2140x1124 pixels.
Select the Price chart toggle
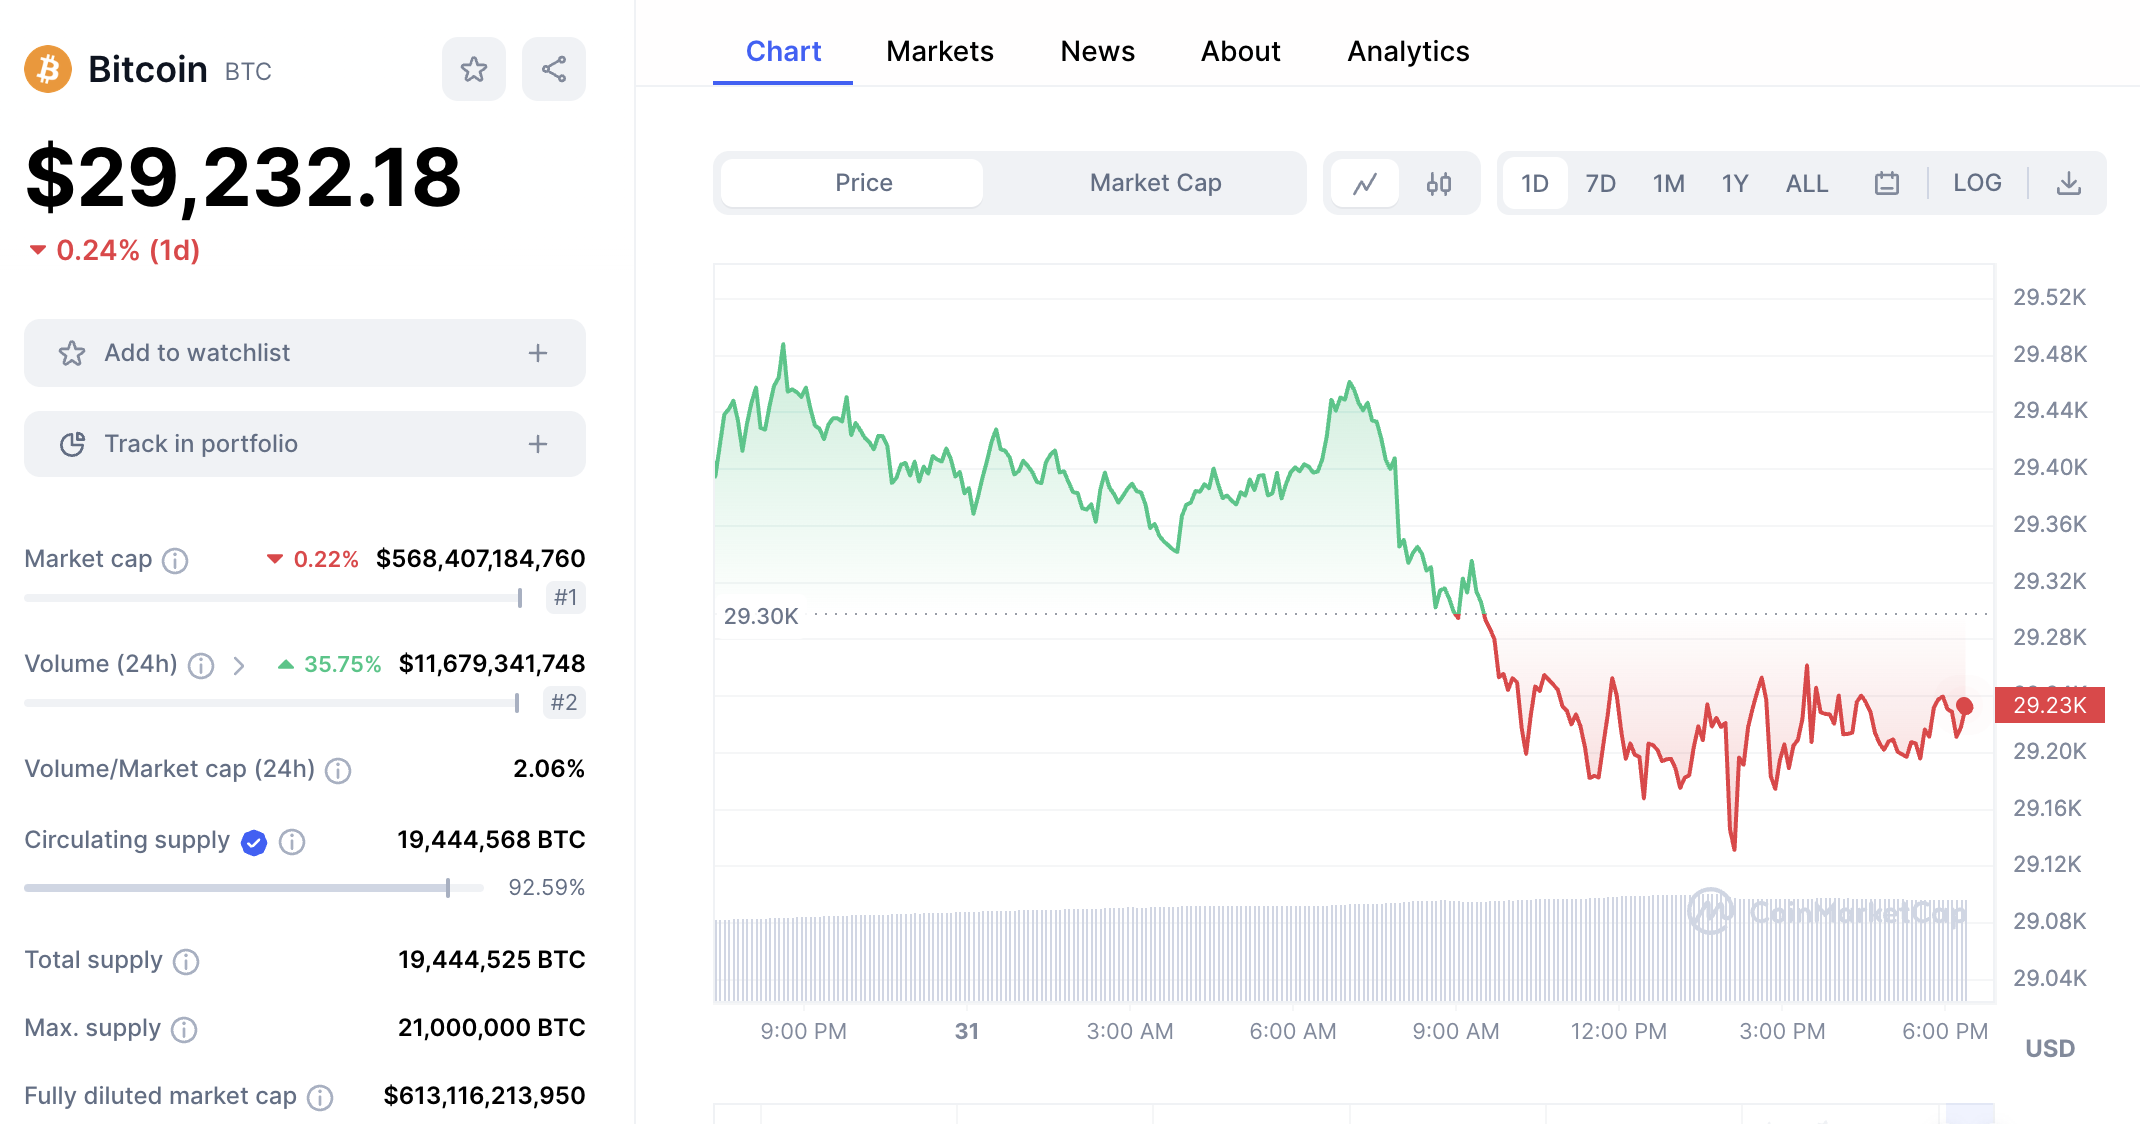(x=864, y=183)
